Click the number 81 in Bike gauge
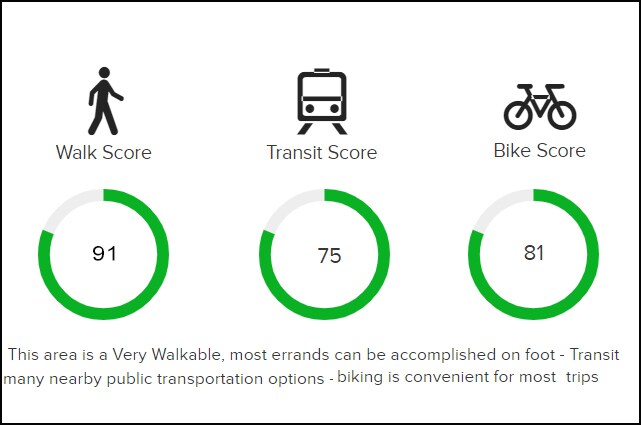 [x=534, y=252]
